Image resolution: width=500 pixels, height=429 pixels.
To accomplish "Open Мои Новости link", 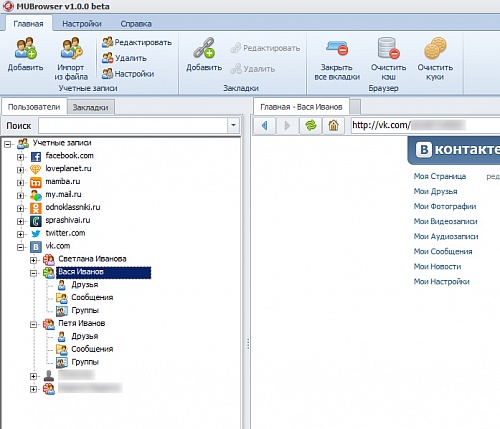I will click(x=437, y=266).
